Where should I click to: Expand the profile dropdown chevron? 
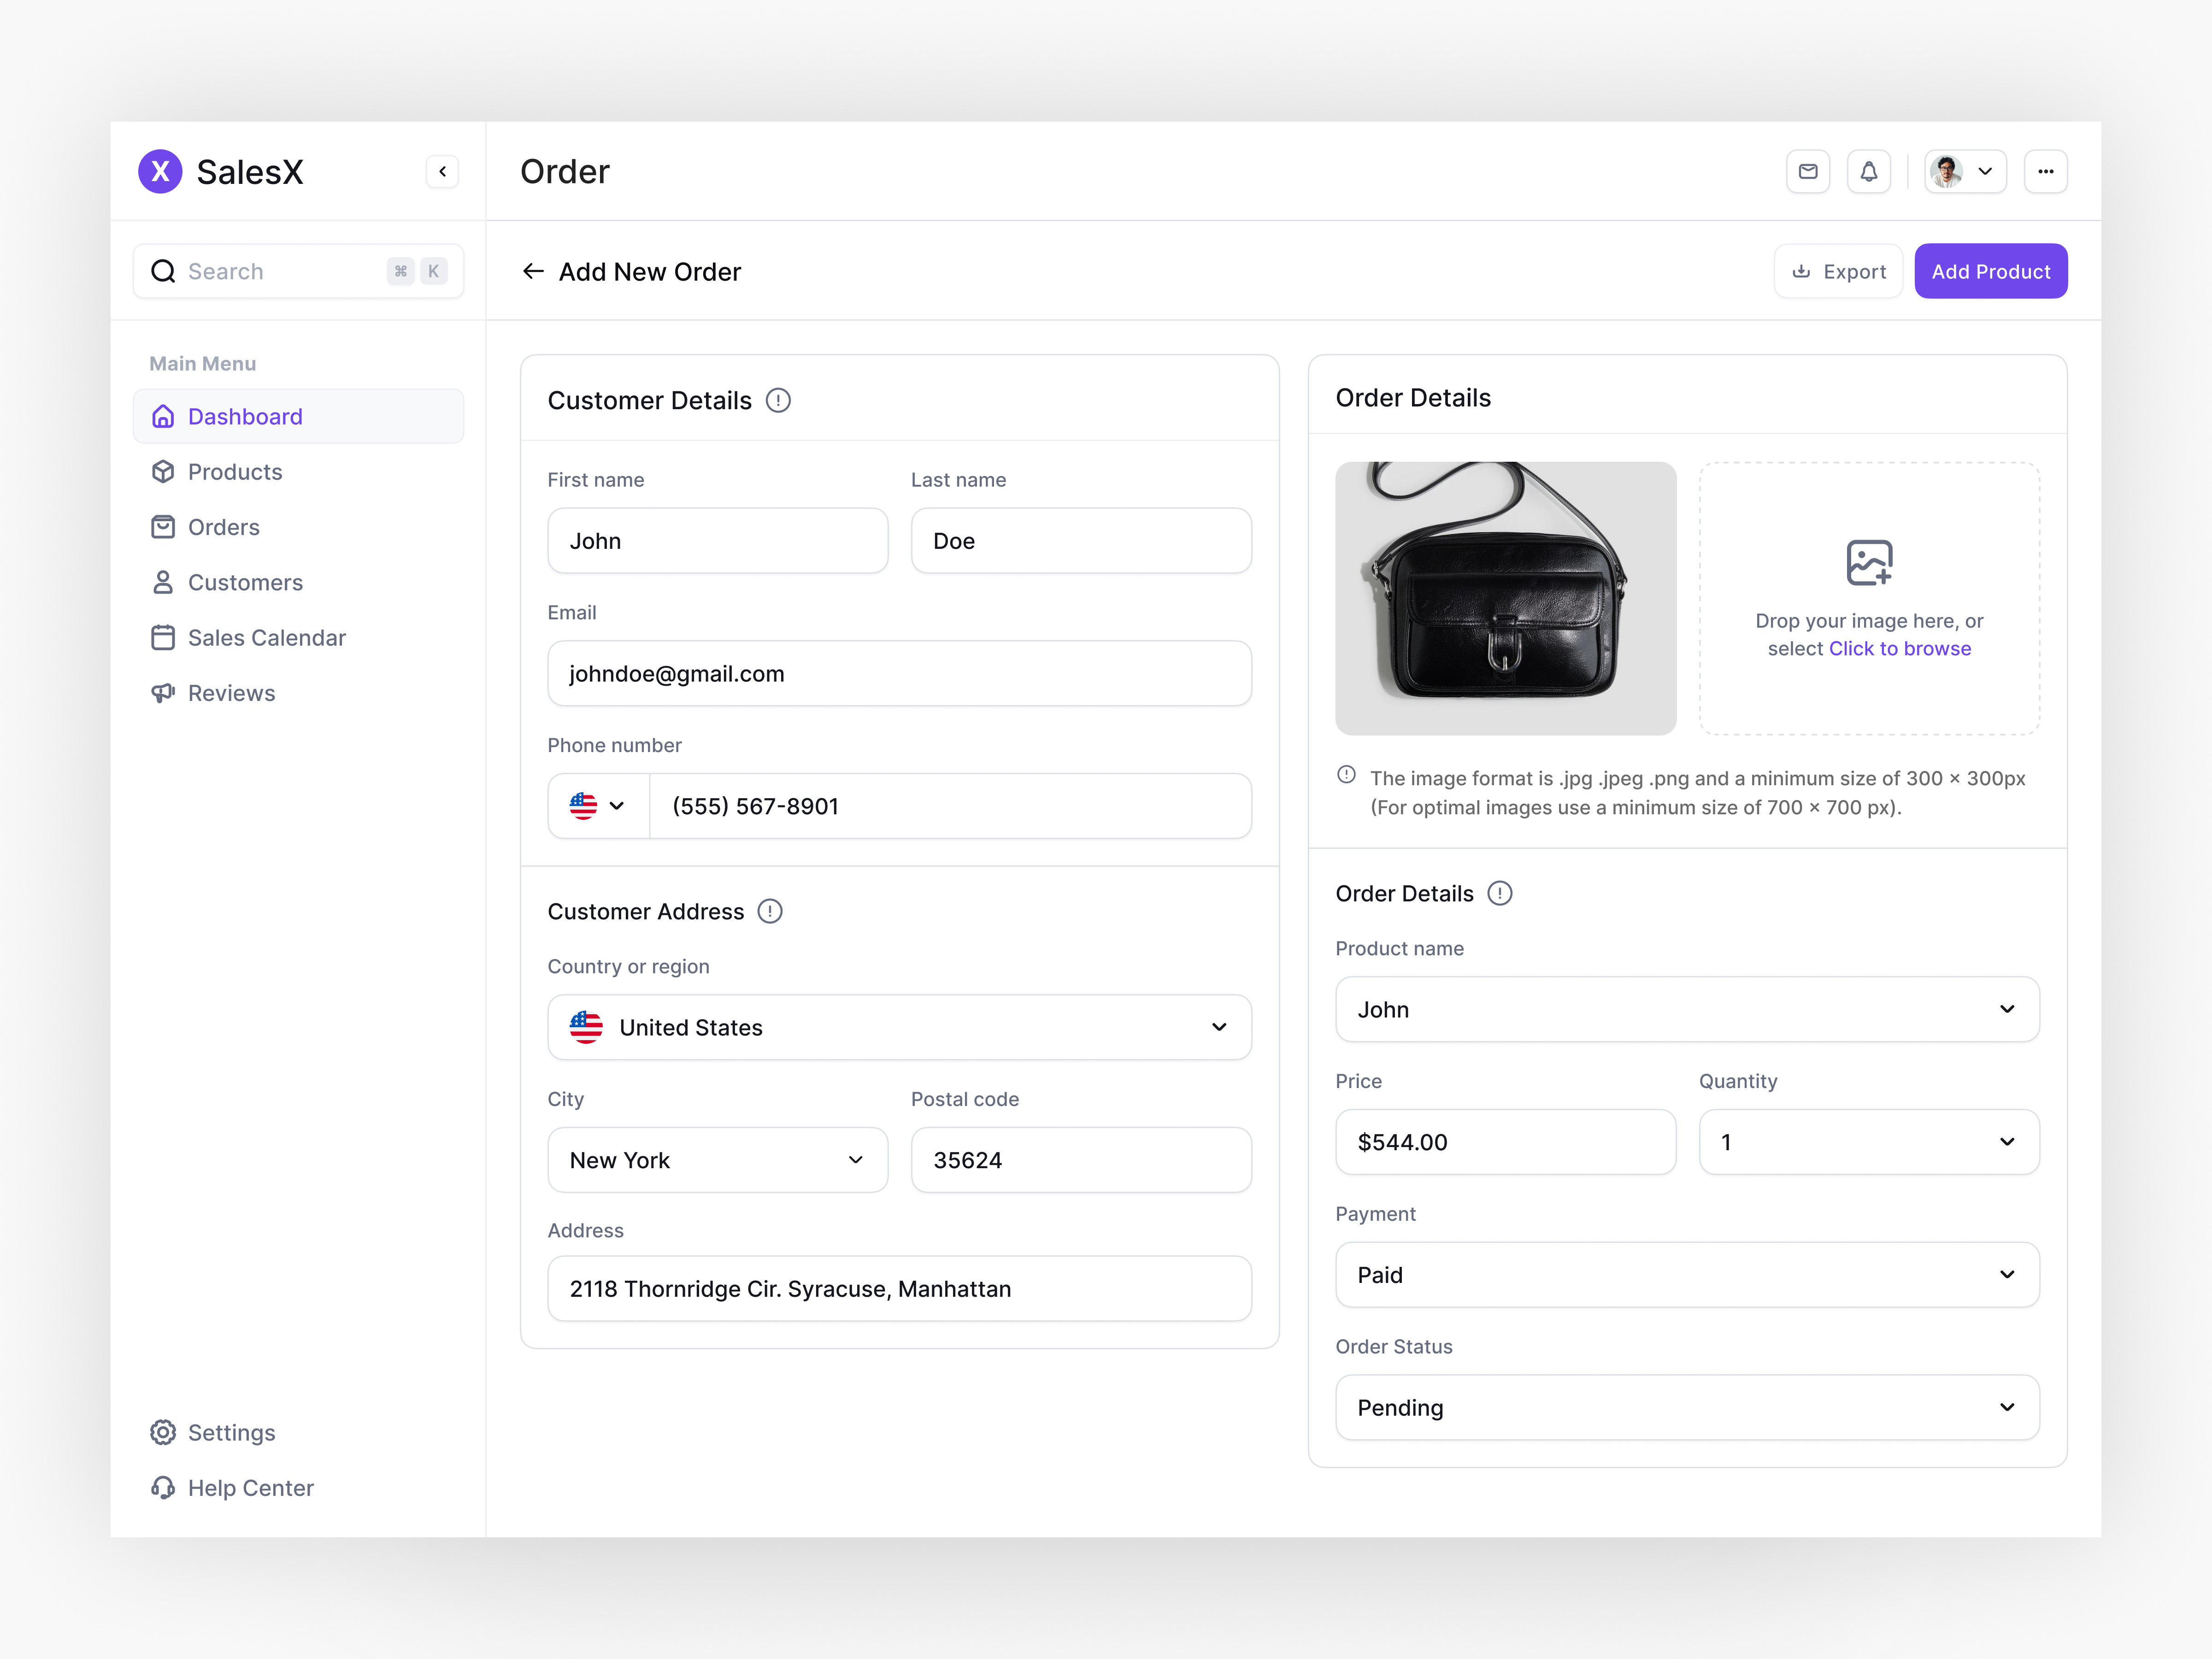tap(1985, 171)
